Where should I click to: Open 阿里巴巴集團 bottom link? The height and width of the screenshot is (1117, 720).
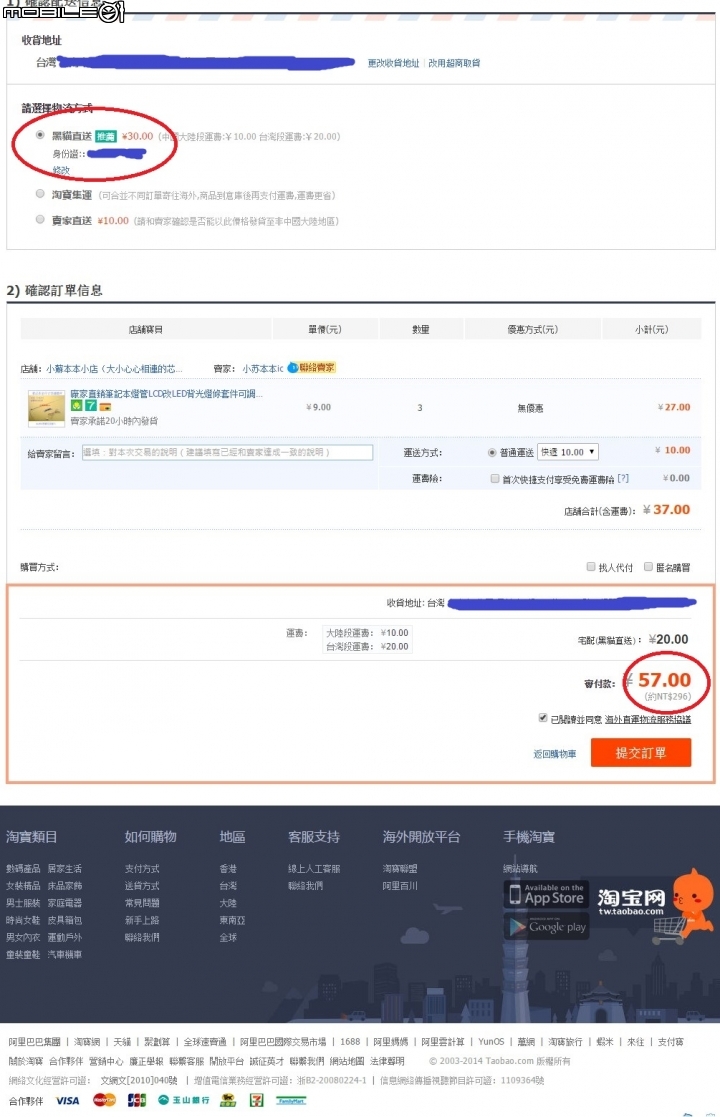coord(34,1041)
